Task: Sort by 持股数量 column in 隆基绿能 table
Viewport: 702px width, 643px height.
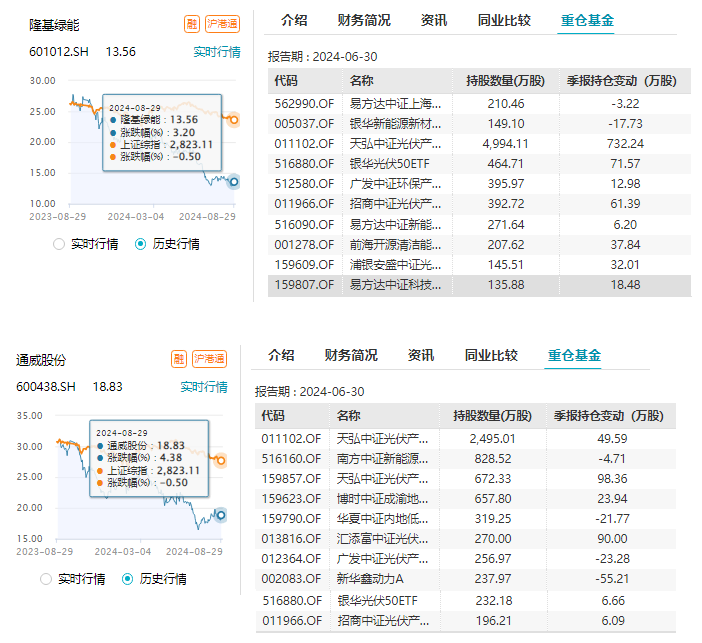Action: coord(505,81)
